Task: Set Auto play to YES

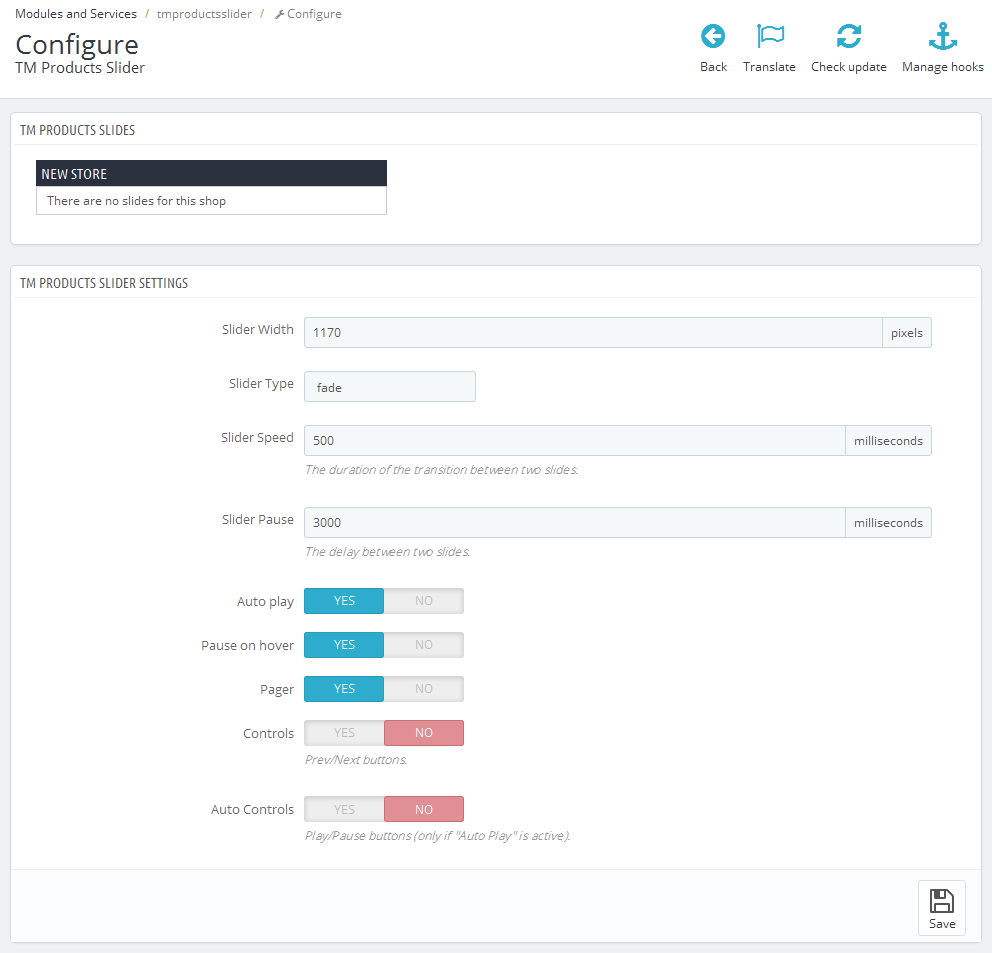Action: pyautogui.click(x=344, y=601)
